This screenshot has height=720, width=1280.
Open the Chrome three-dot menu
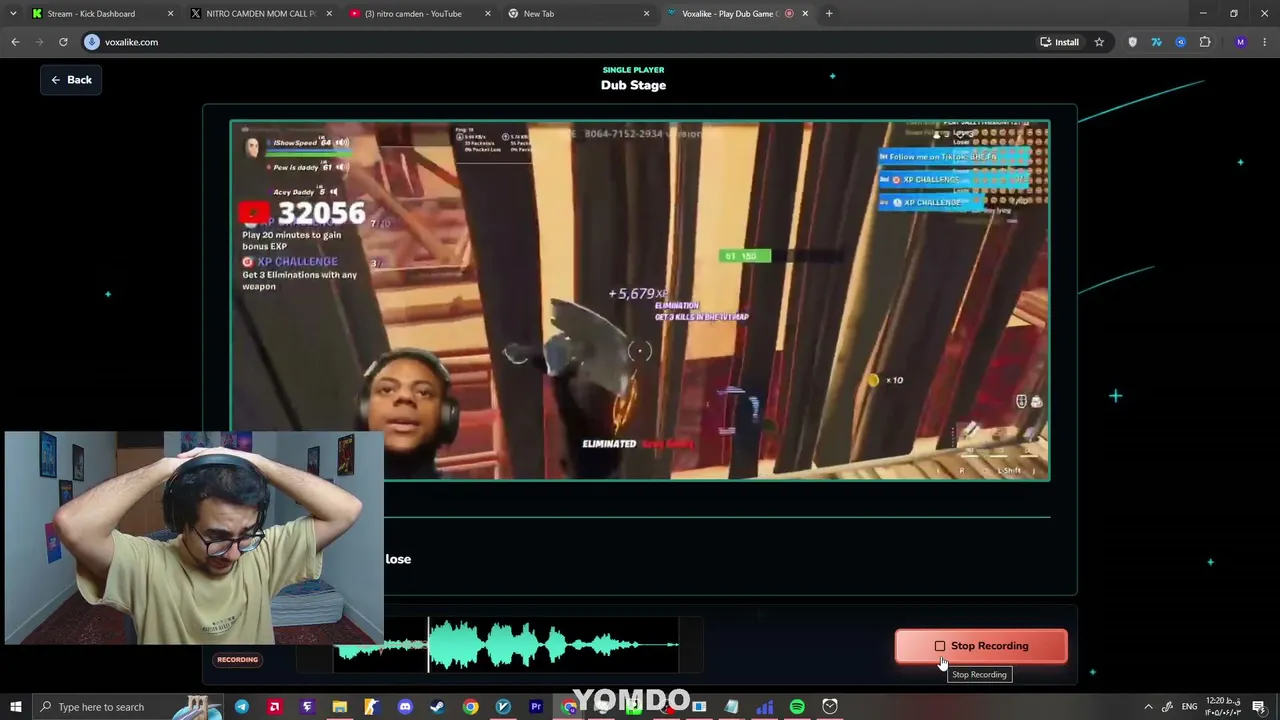[1265, 42]
